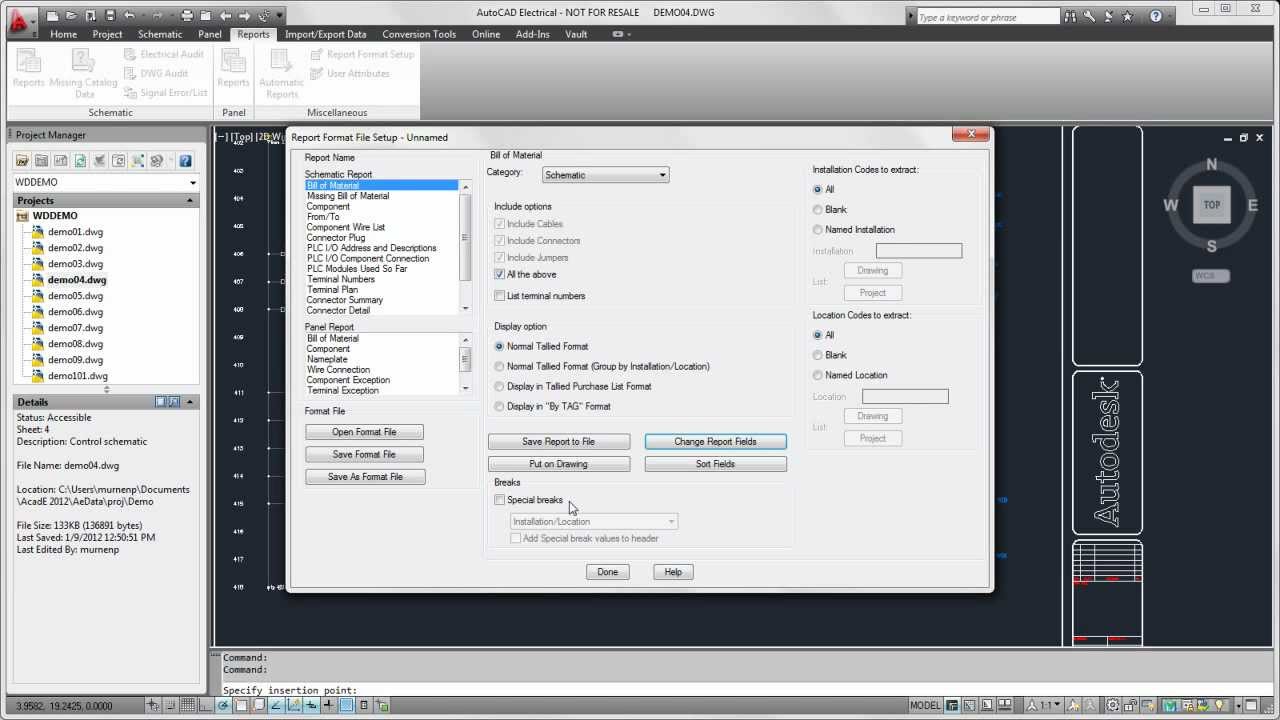
Task: Click the Schematic Report list scroll down arrow
Action: coord(466,308)
